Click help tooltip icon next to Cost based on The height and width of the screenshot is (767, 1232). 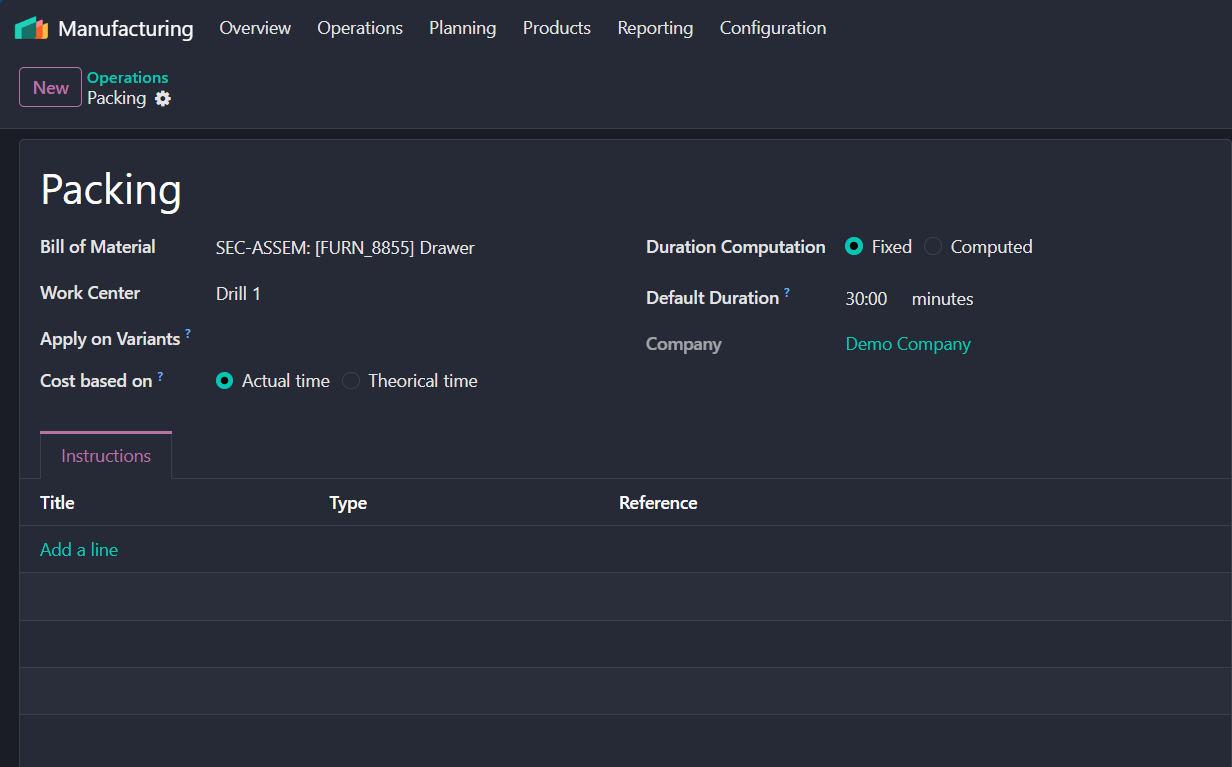click(x=160, y=376)
